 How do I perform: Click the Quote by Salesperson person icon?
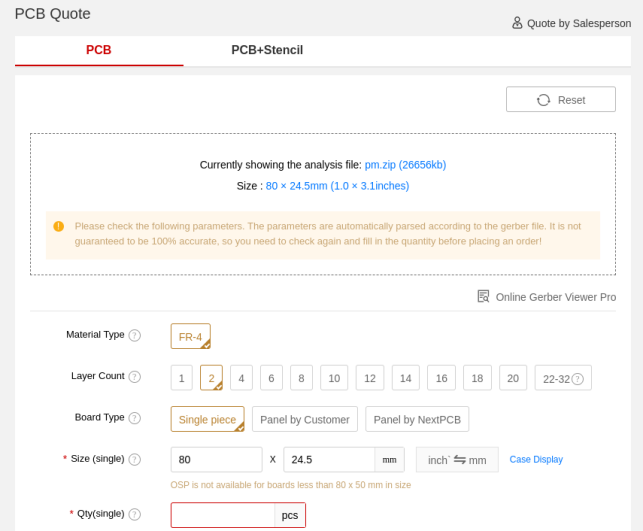click(517, 22)
